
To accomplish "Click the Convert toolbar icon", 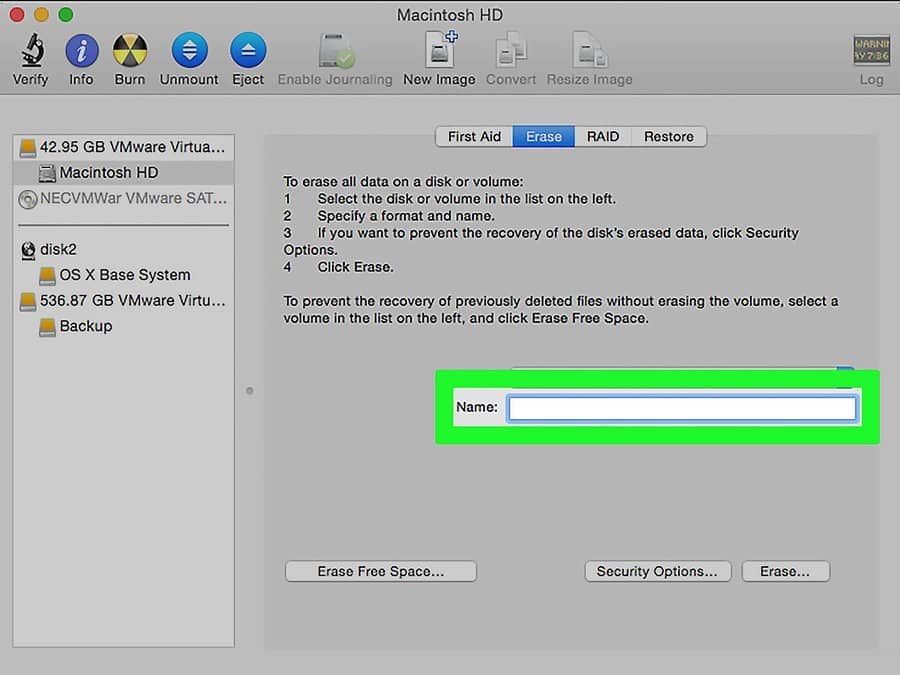I will tap(511, 51).
